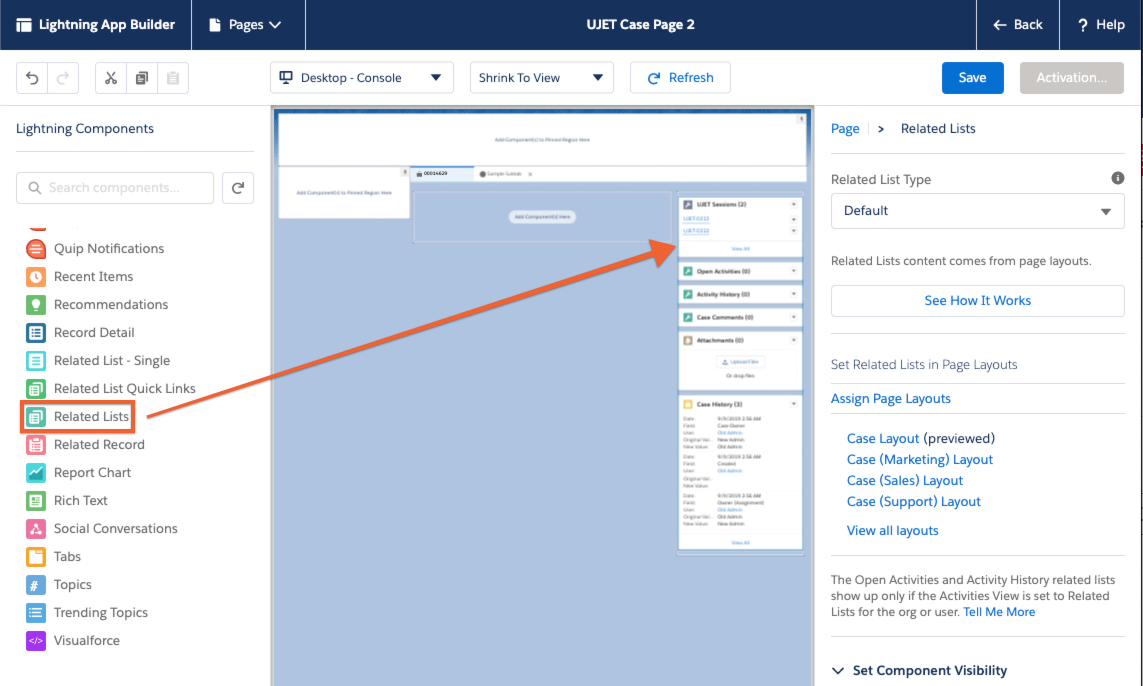Viewport: 1143px width, 686px height.
Task: Select the Quip Notifications component icon
Action: point(36,249)
